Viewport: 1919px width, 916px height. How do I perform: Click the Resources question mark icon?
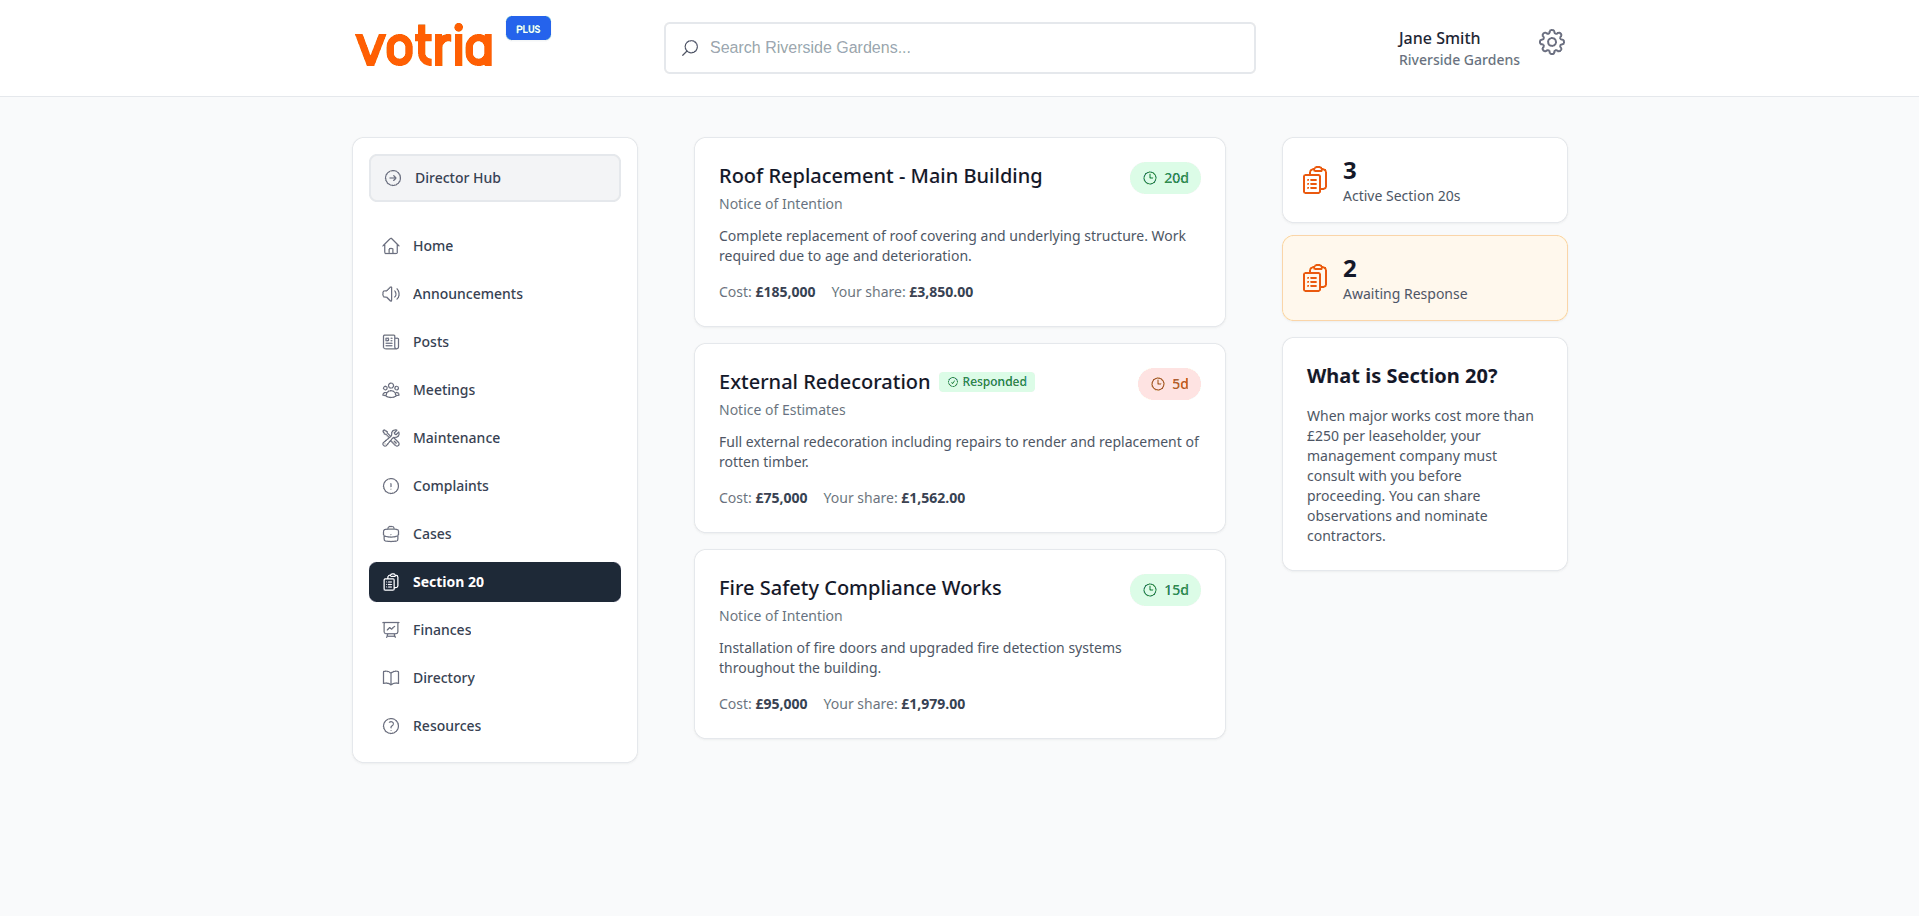click(x=391, y=725)
